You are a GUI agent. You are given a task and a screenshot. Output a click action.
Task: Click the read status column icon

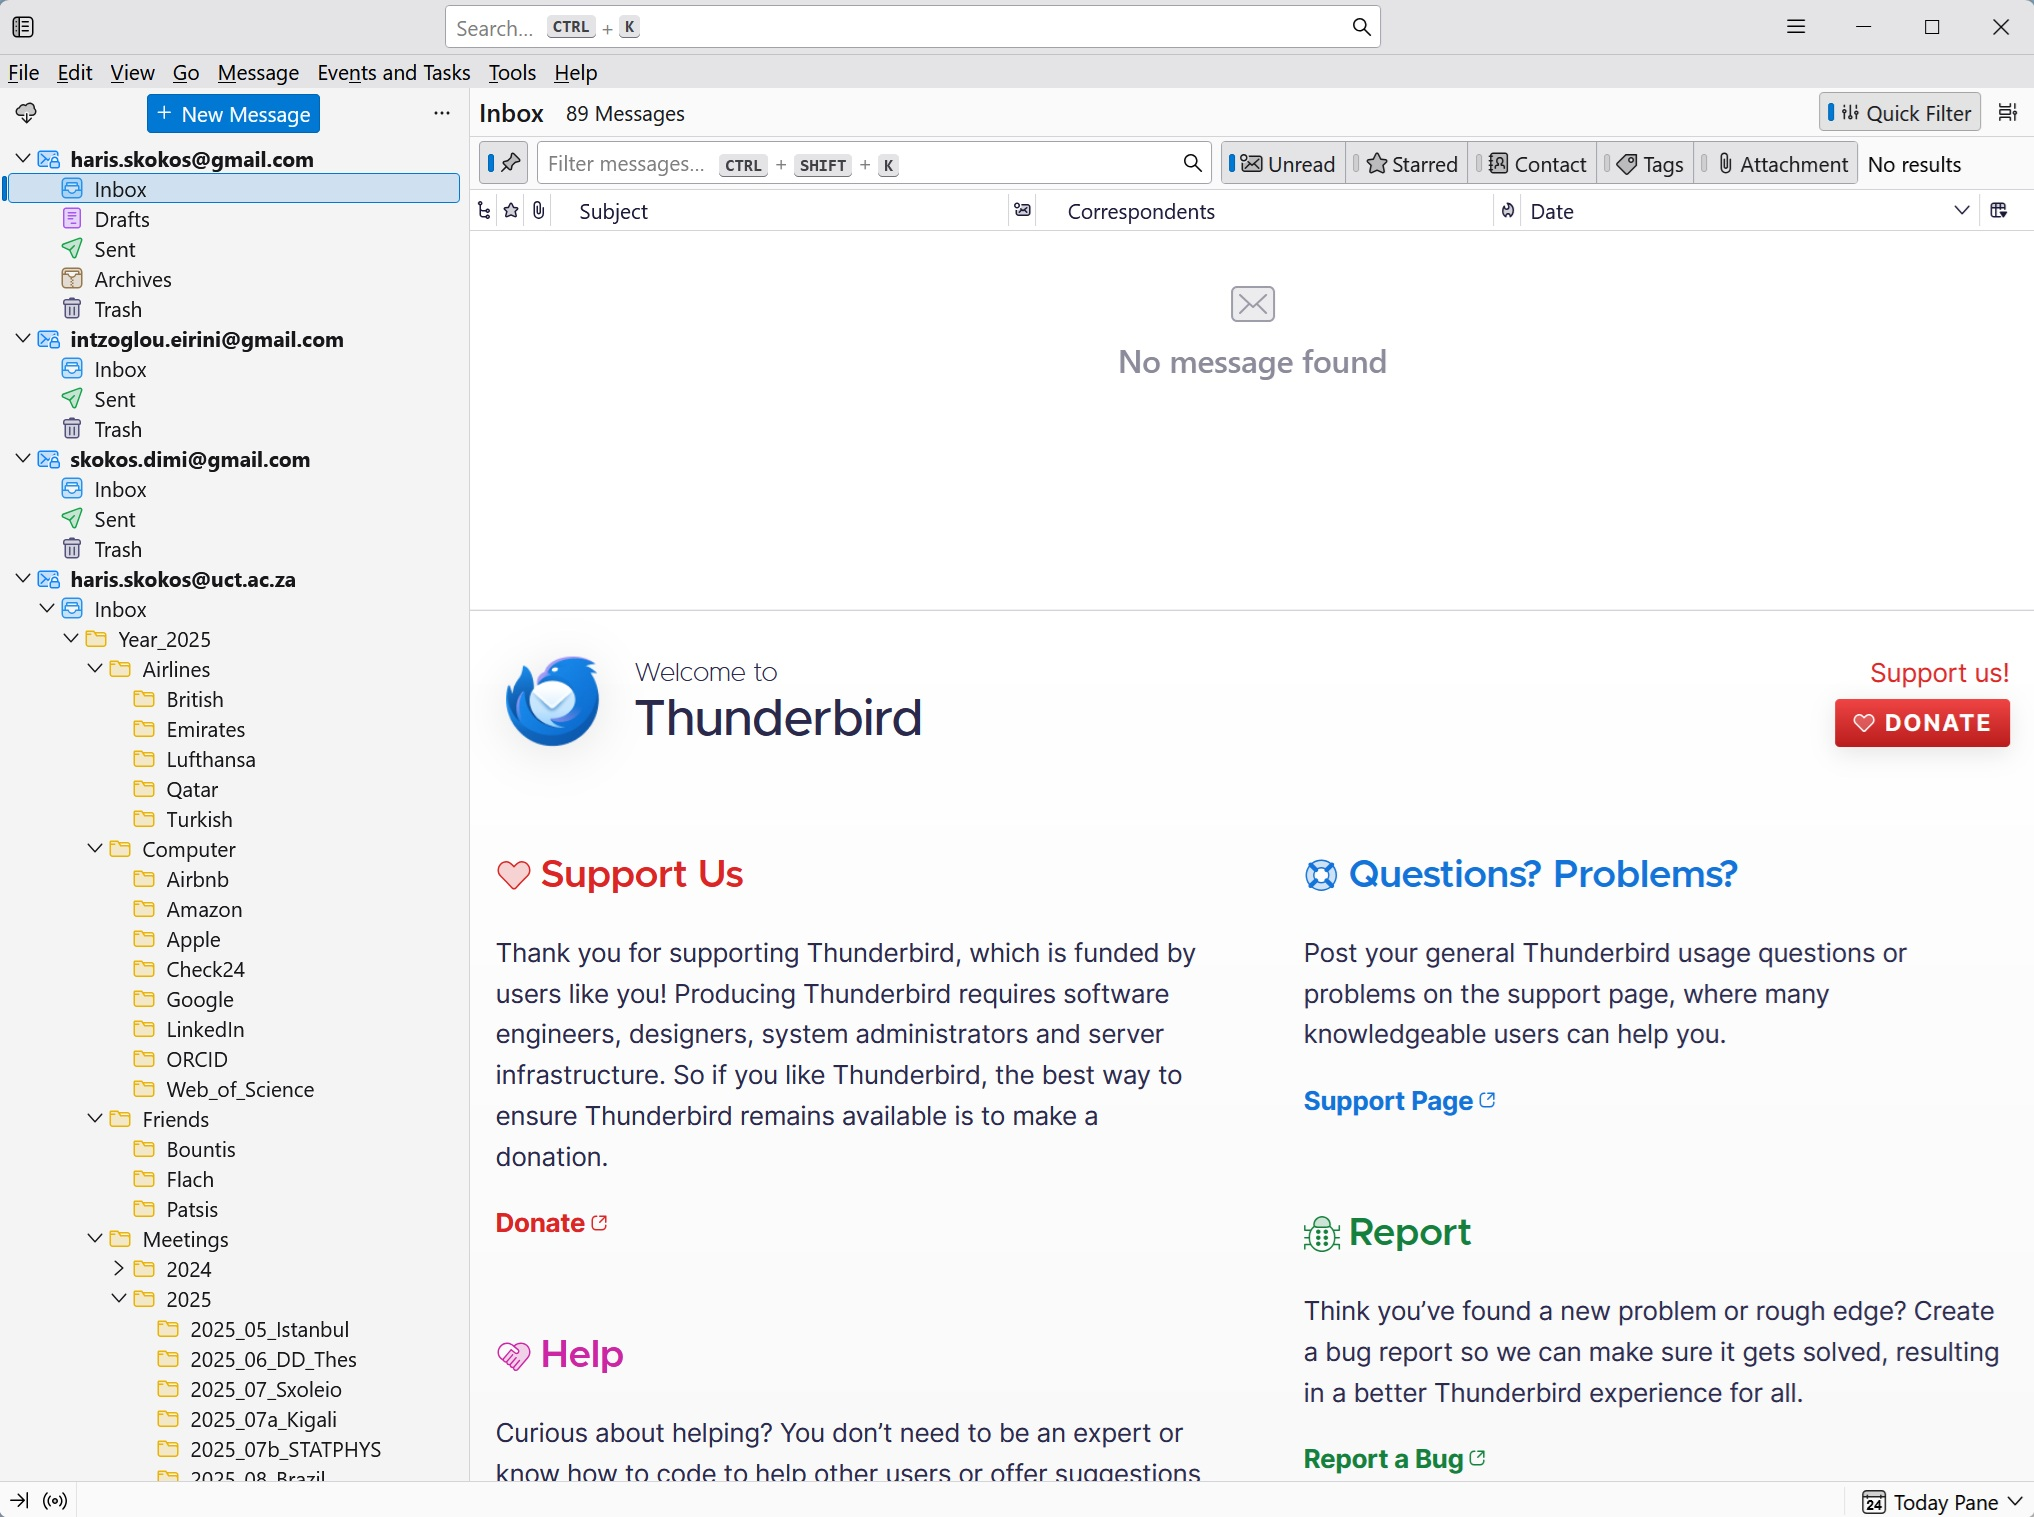tap(1022, 211)
